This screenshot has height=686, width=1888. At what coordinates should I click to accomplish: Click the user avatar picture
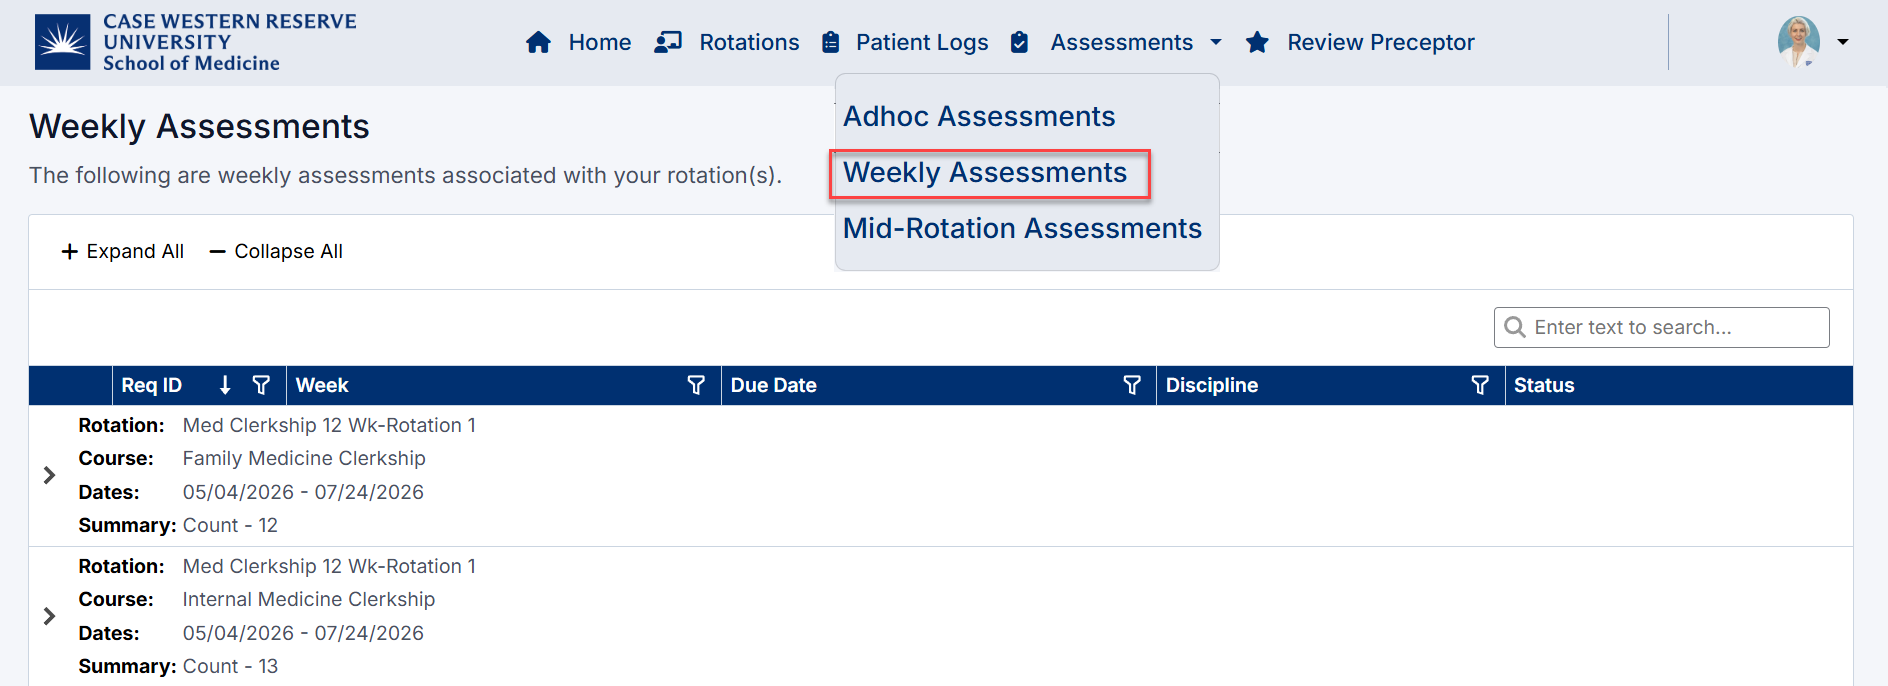coord(1800,42)
